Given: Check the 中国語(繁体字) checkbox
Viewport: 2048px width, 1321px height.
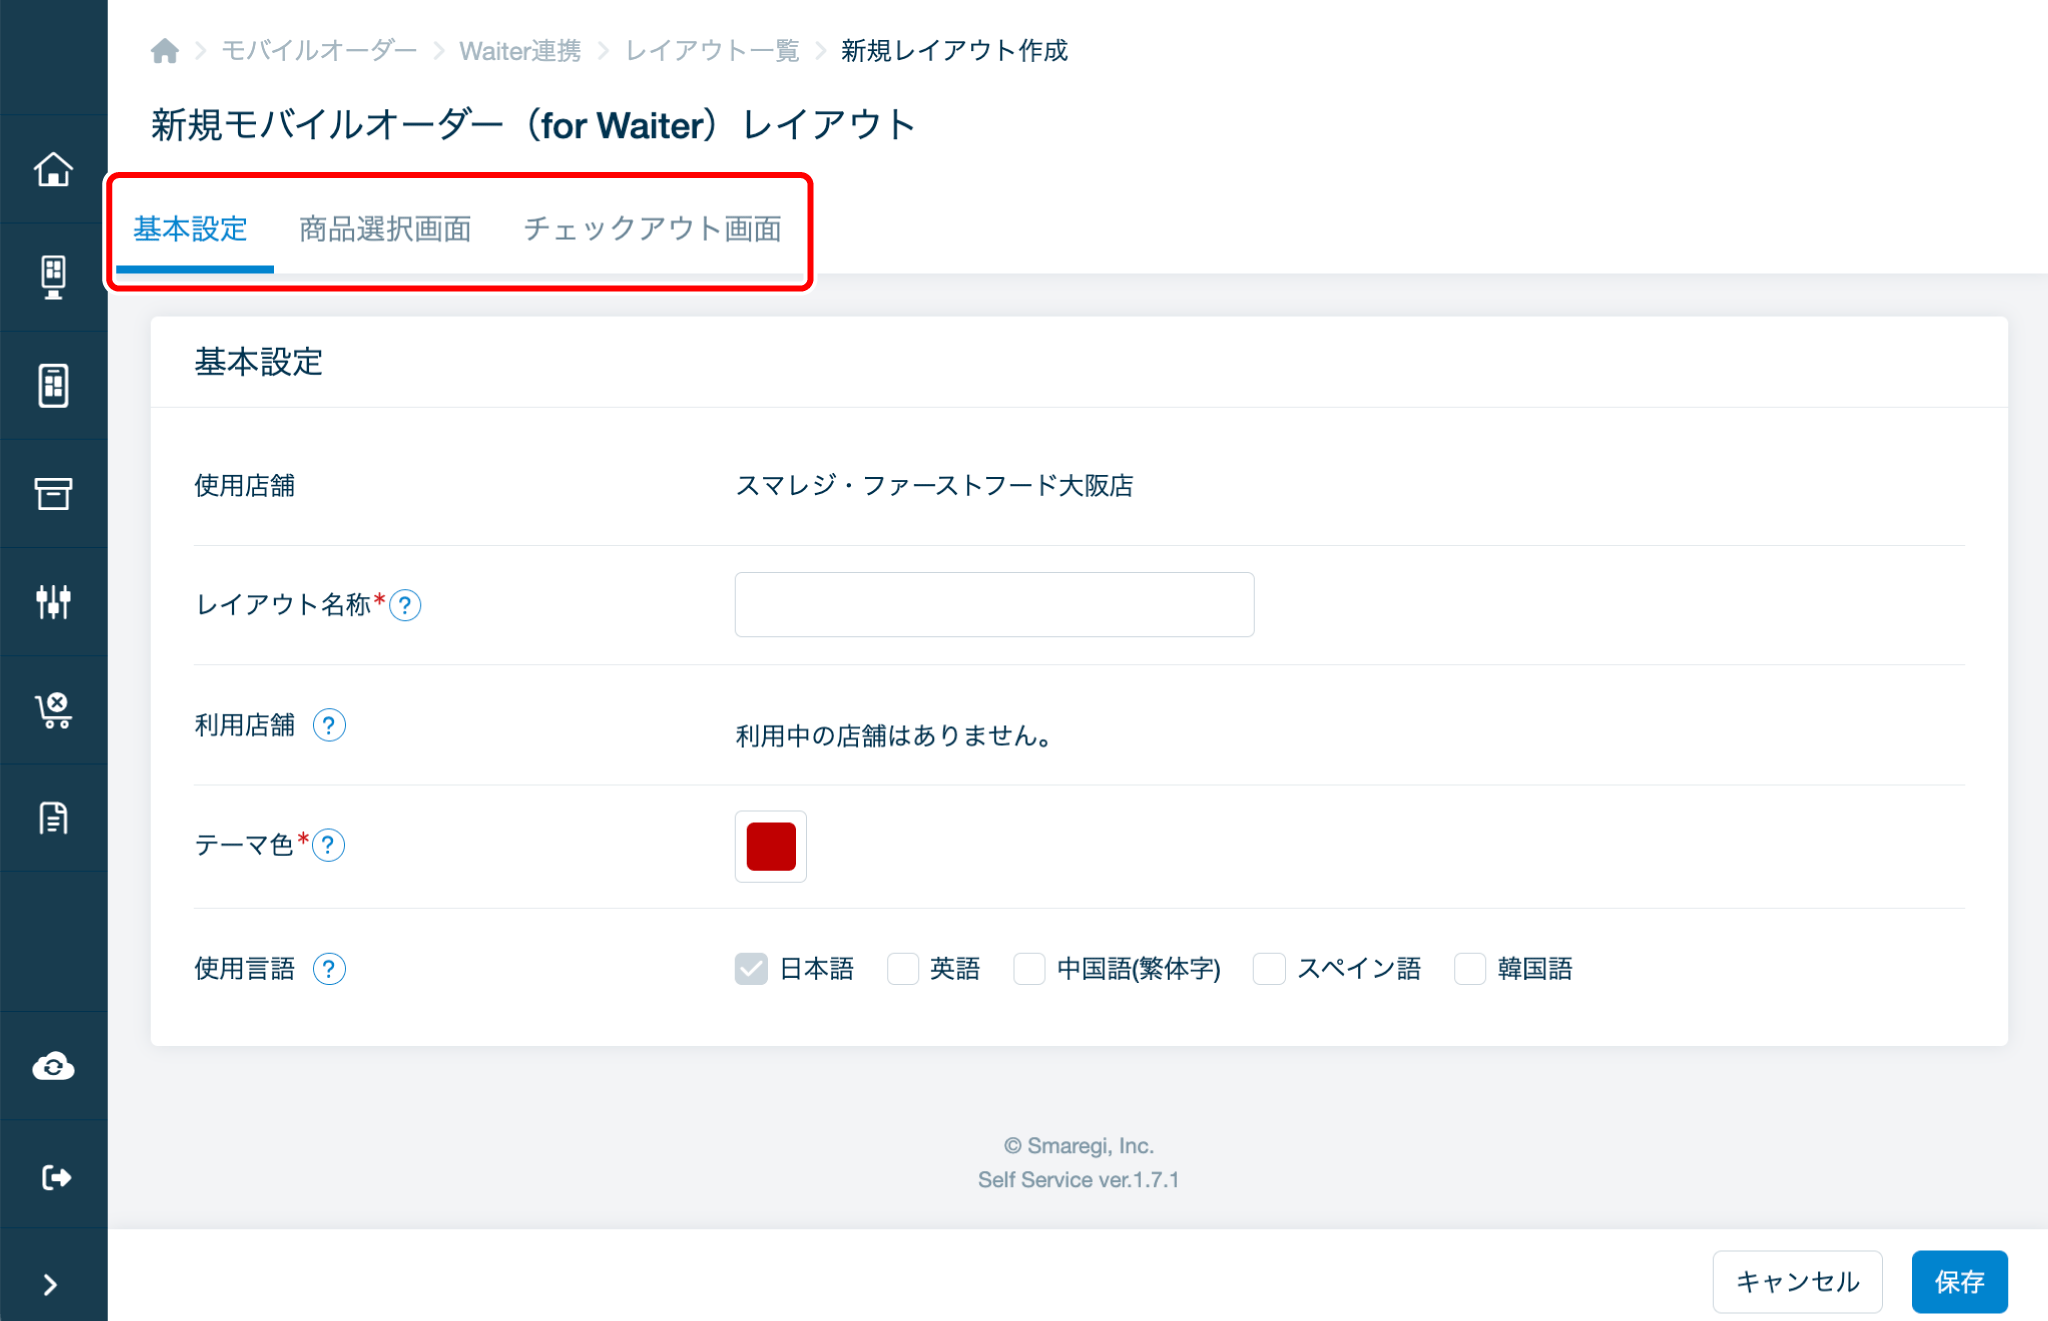Looking at the screenshot, I should pyautogui.click(x=1029, y=968).
